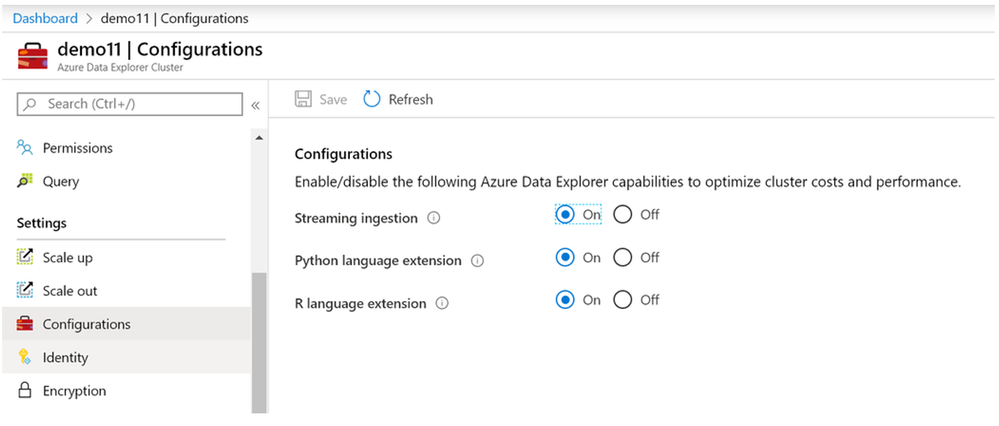This screenshot has height=426, width=999.
Task: Click the Encryption padlock icon
Action: coord(24,390)
